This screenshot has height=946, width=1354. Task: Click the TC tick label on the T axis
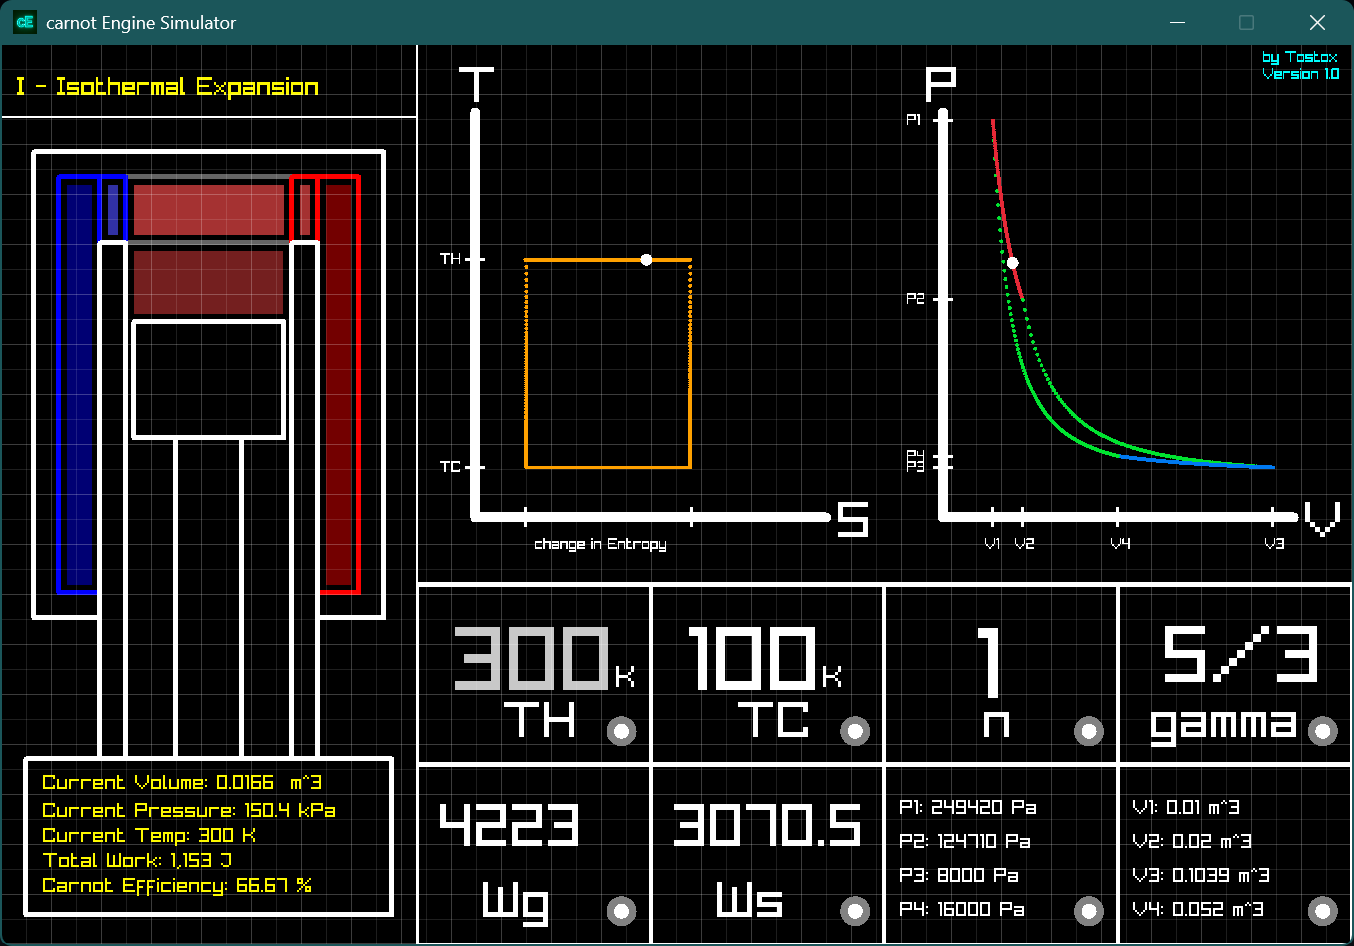(x=451, y=467)
